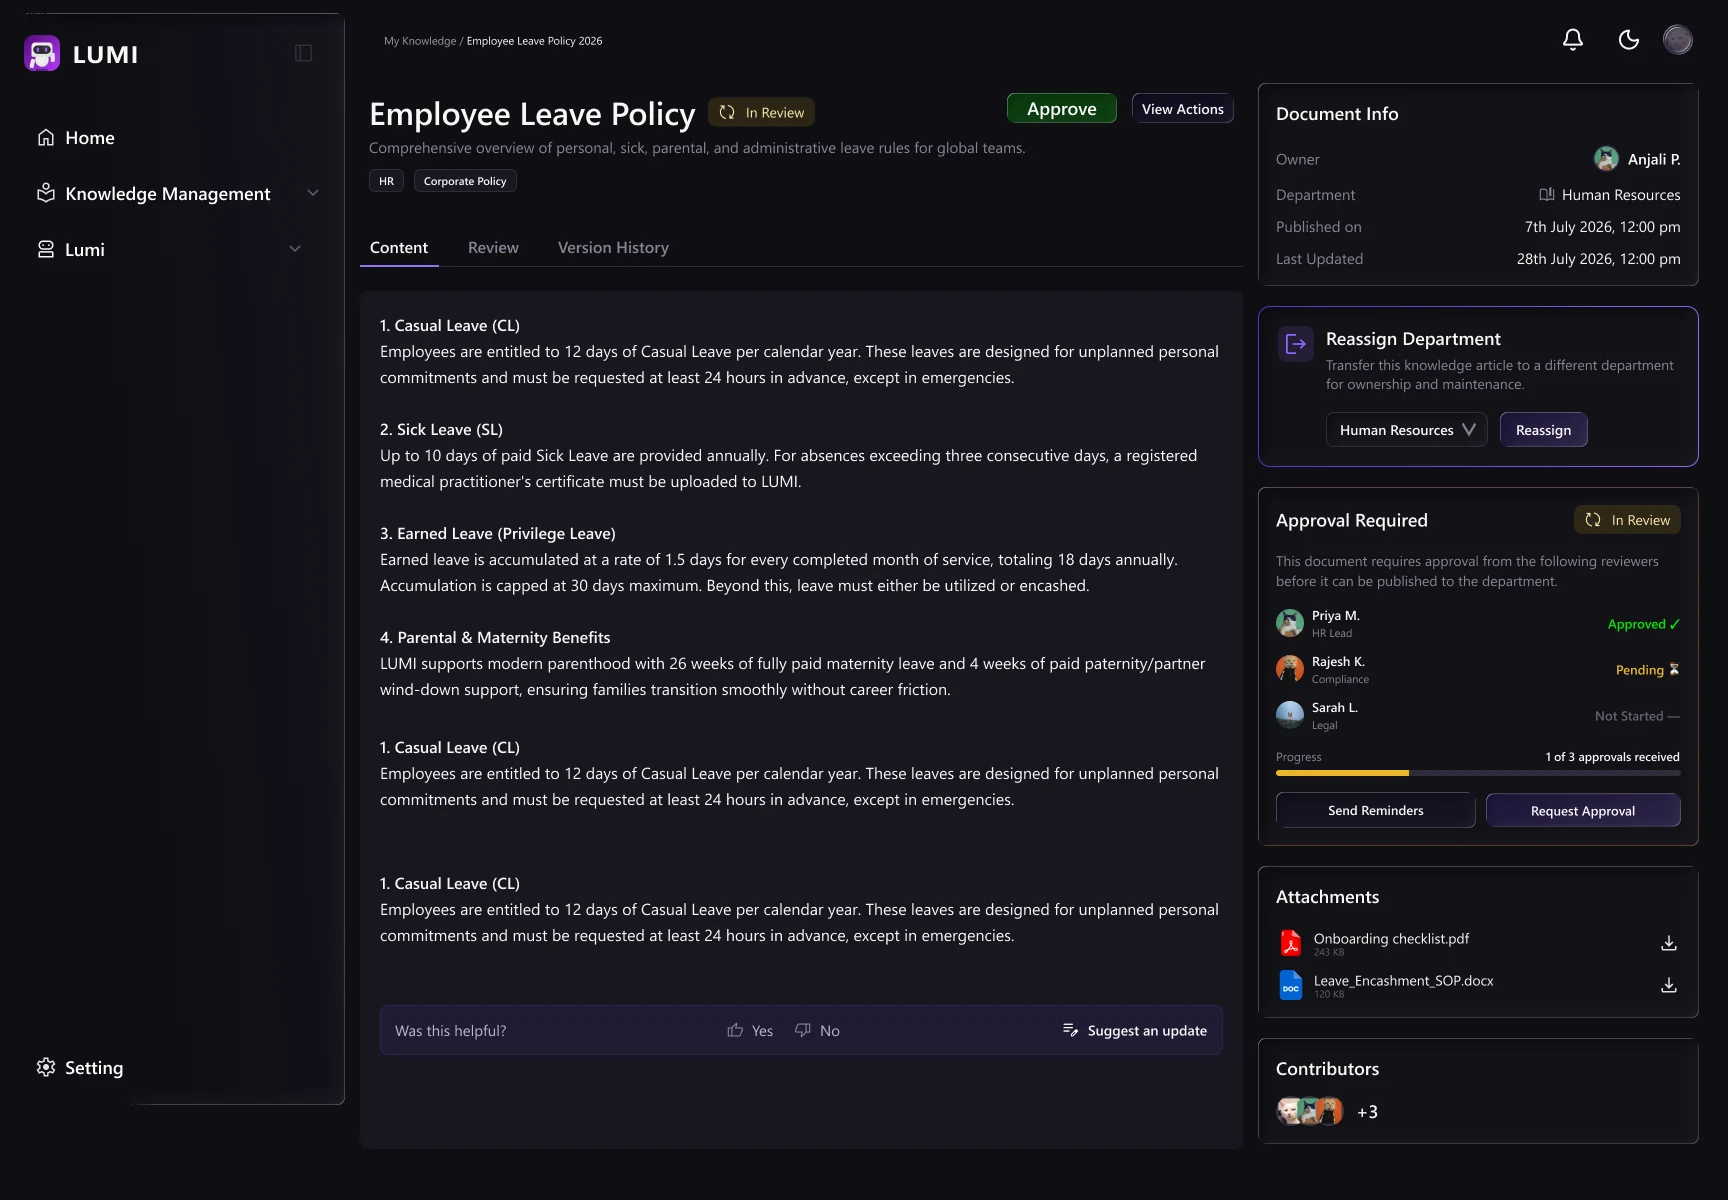Click '4. Parental & Maternity Benefits' heading

tap(495, 637)
